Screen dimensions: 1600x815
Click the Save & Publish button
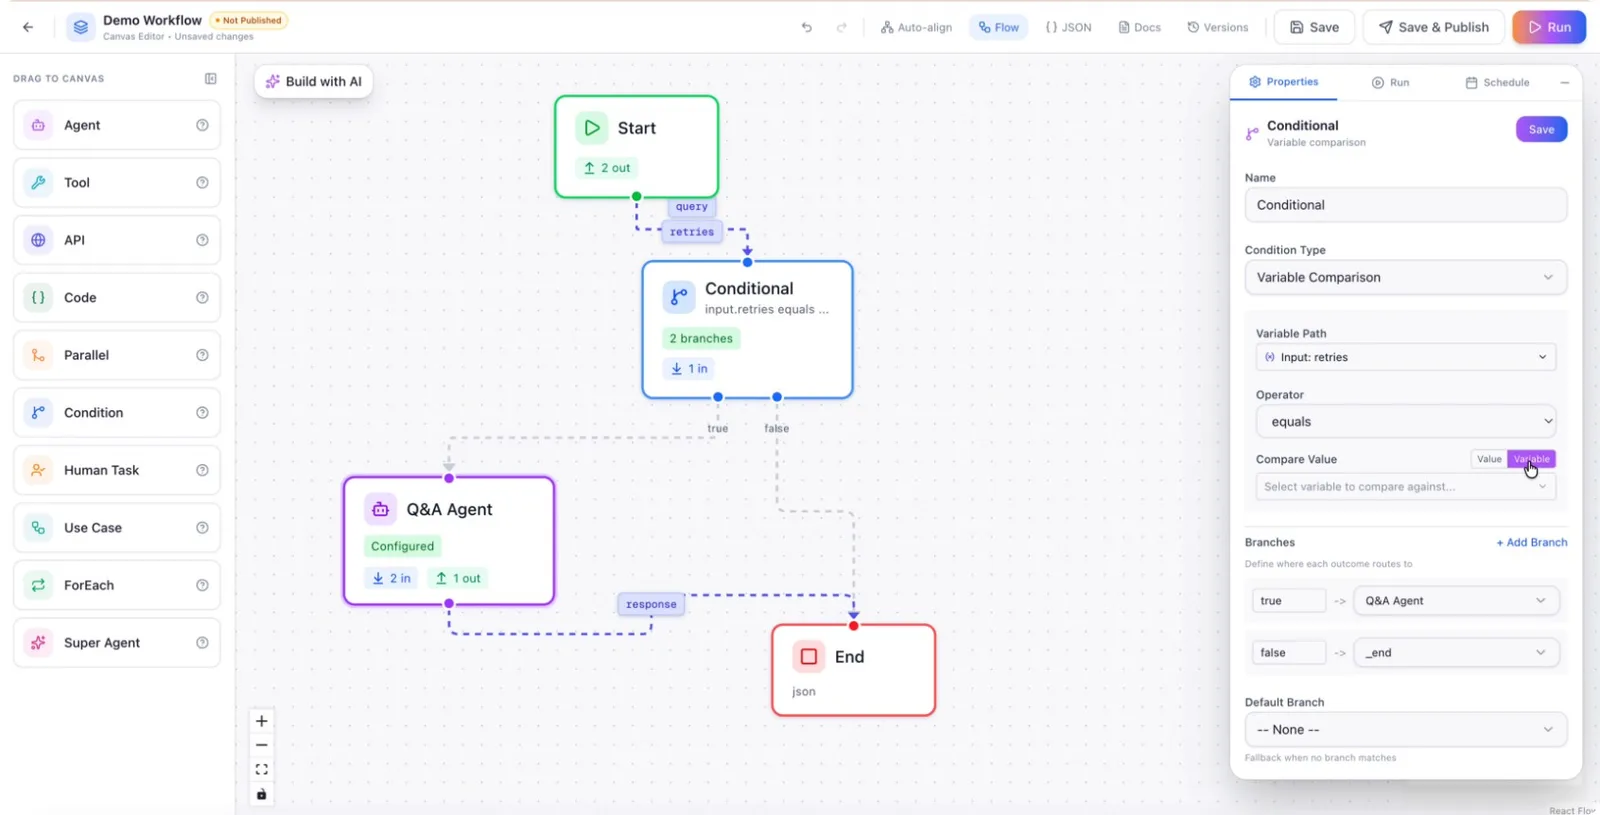[x=1434, y=27]
